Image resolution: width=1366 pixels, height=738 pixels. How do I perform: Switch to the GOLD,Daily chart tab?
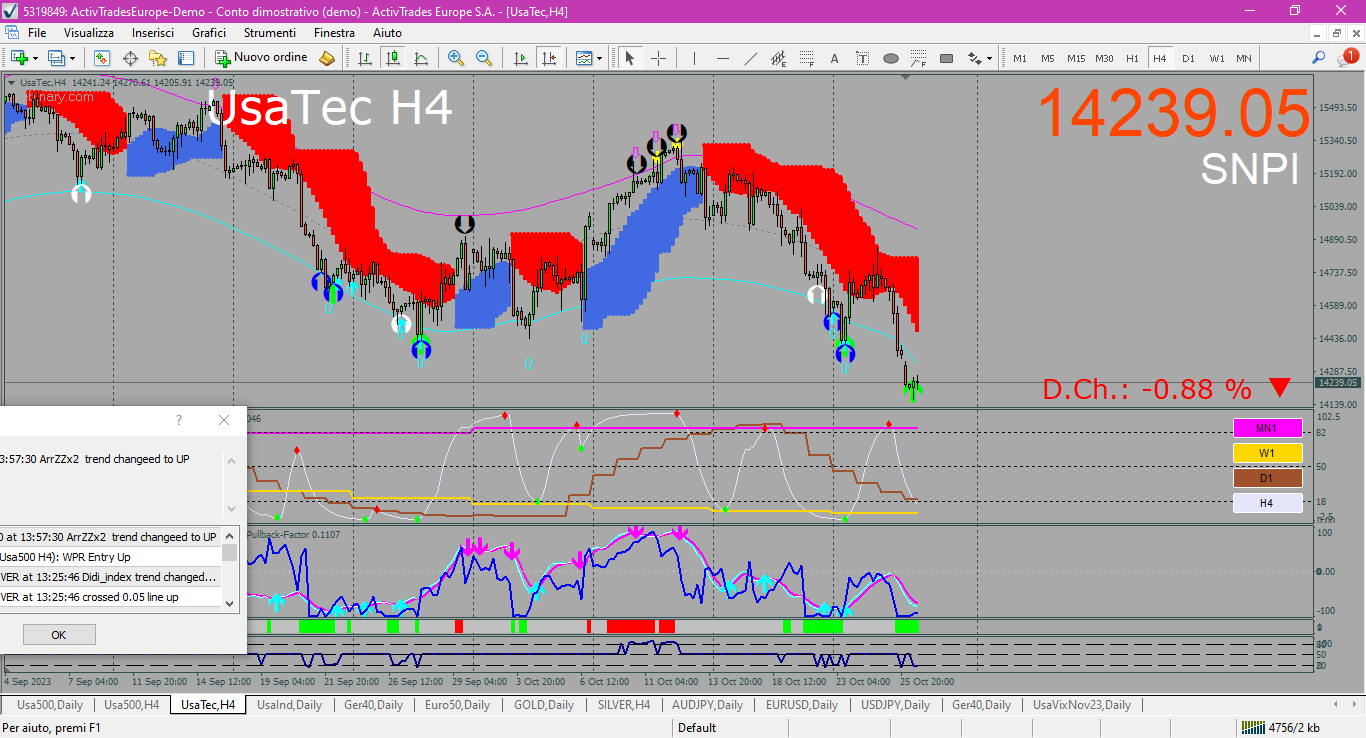[x=544, y=705]
